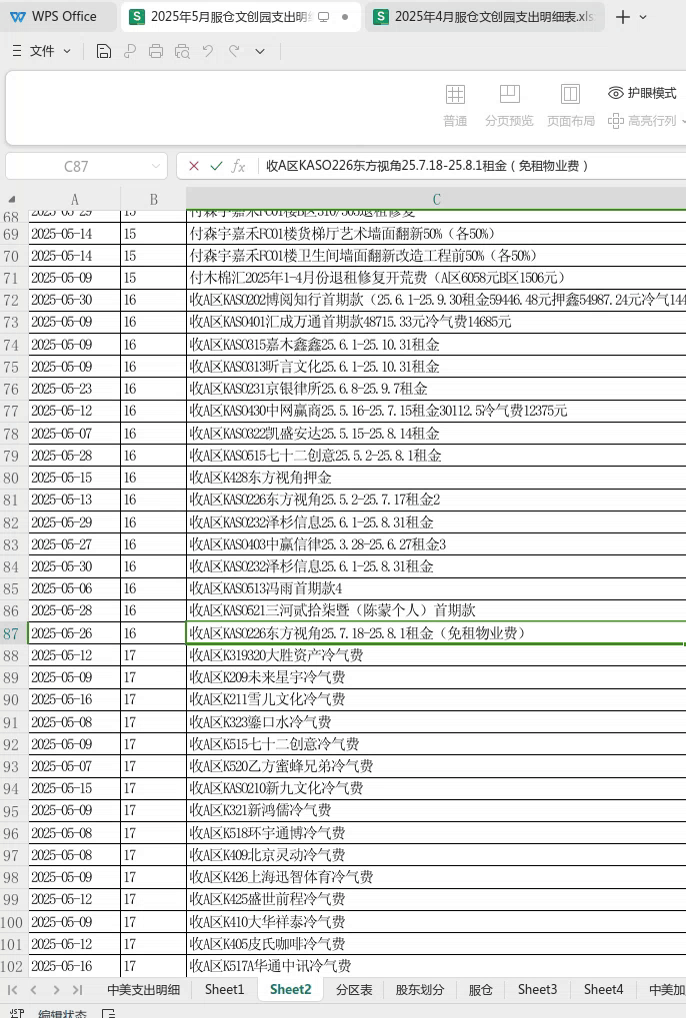686x1018 pixels.
Task: Click the Export to PDF icon
Action: (x=130, y=51)
